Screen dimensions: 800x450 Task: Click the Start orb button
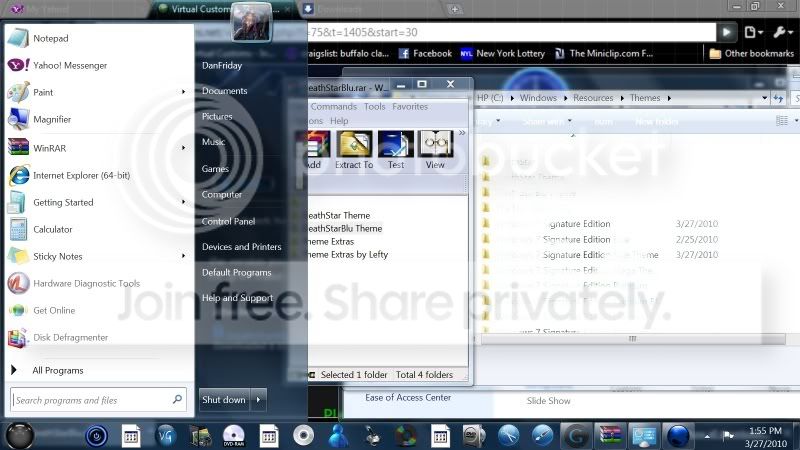(x=20, y=435)
